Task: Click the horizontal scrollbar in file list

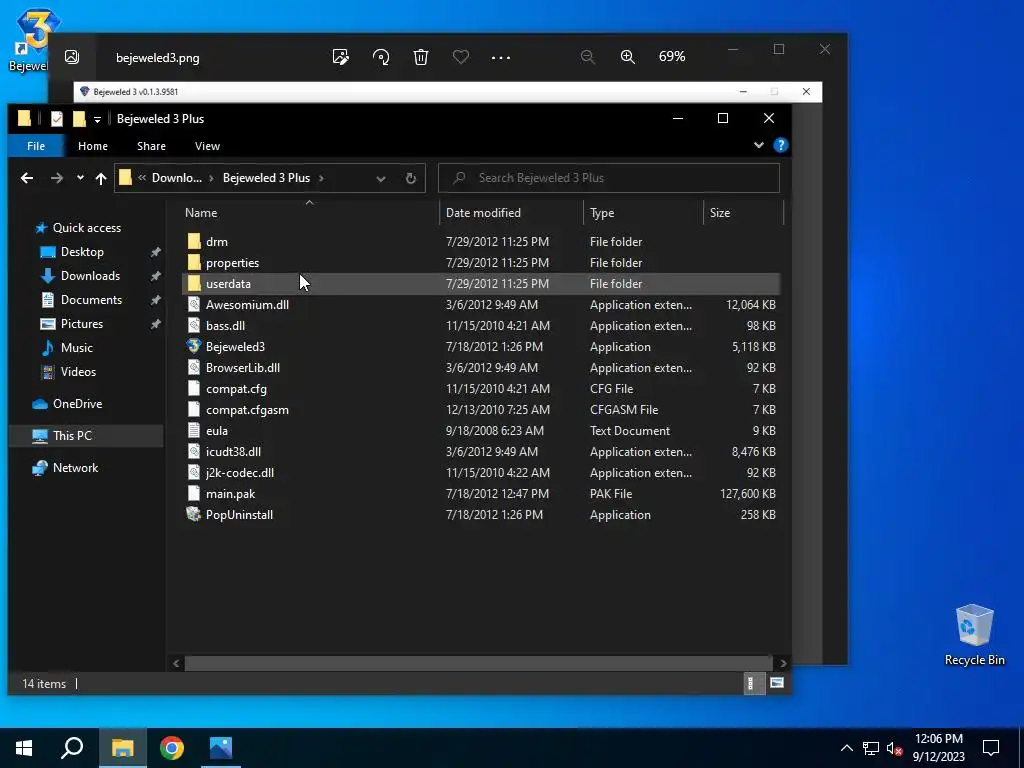Action: pyautogui.click(x=478, y=663)
